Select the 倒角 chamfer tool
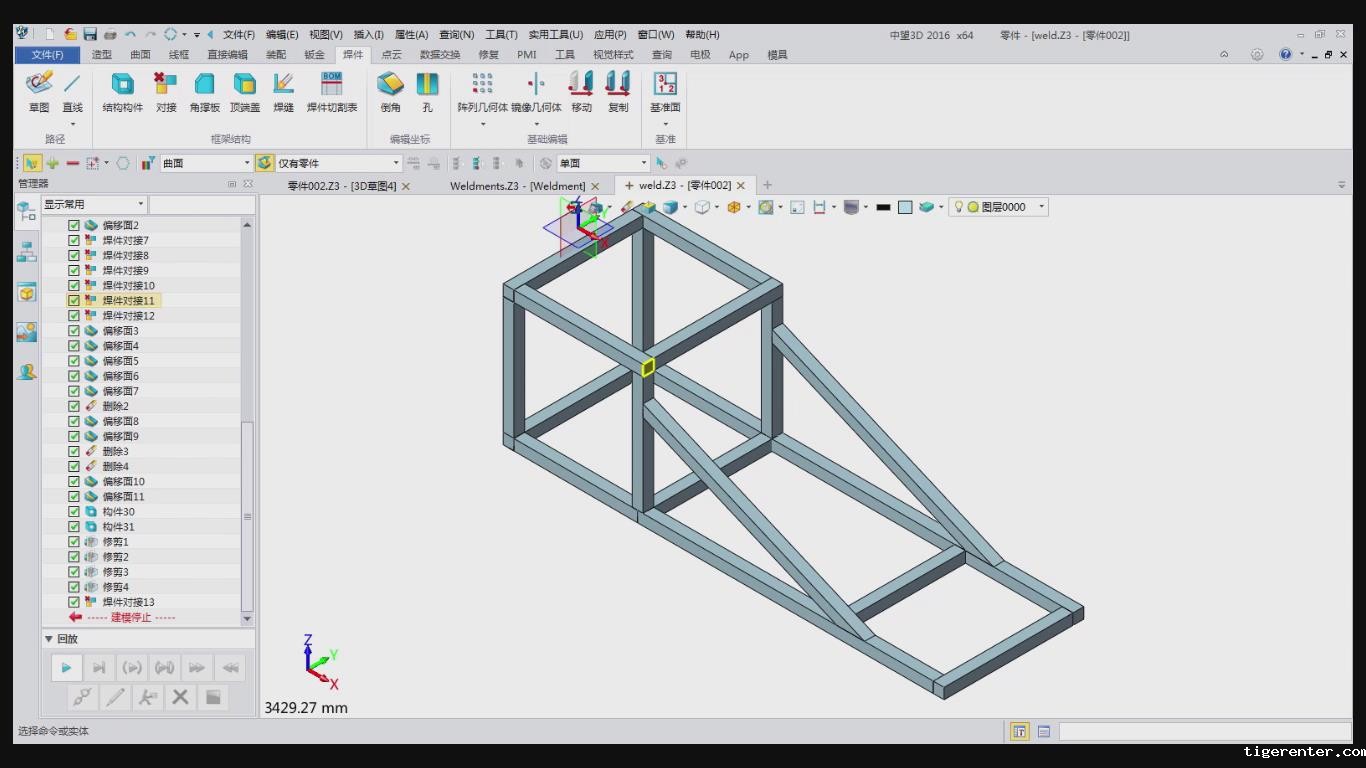Screen dimensions: 1366x768 click(390, 91)
